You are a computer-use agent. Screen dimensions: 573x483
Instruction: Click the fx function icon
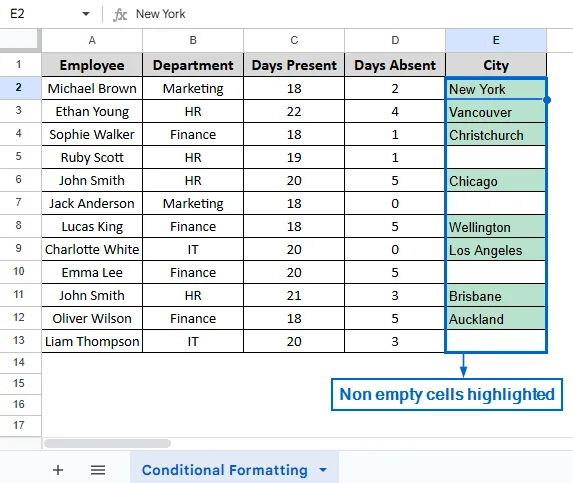(119, 15)
